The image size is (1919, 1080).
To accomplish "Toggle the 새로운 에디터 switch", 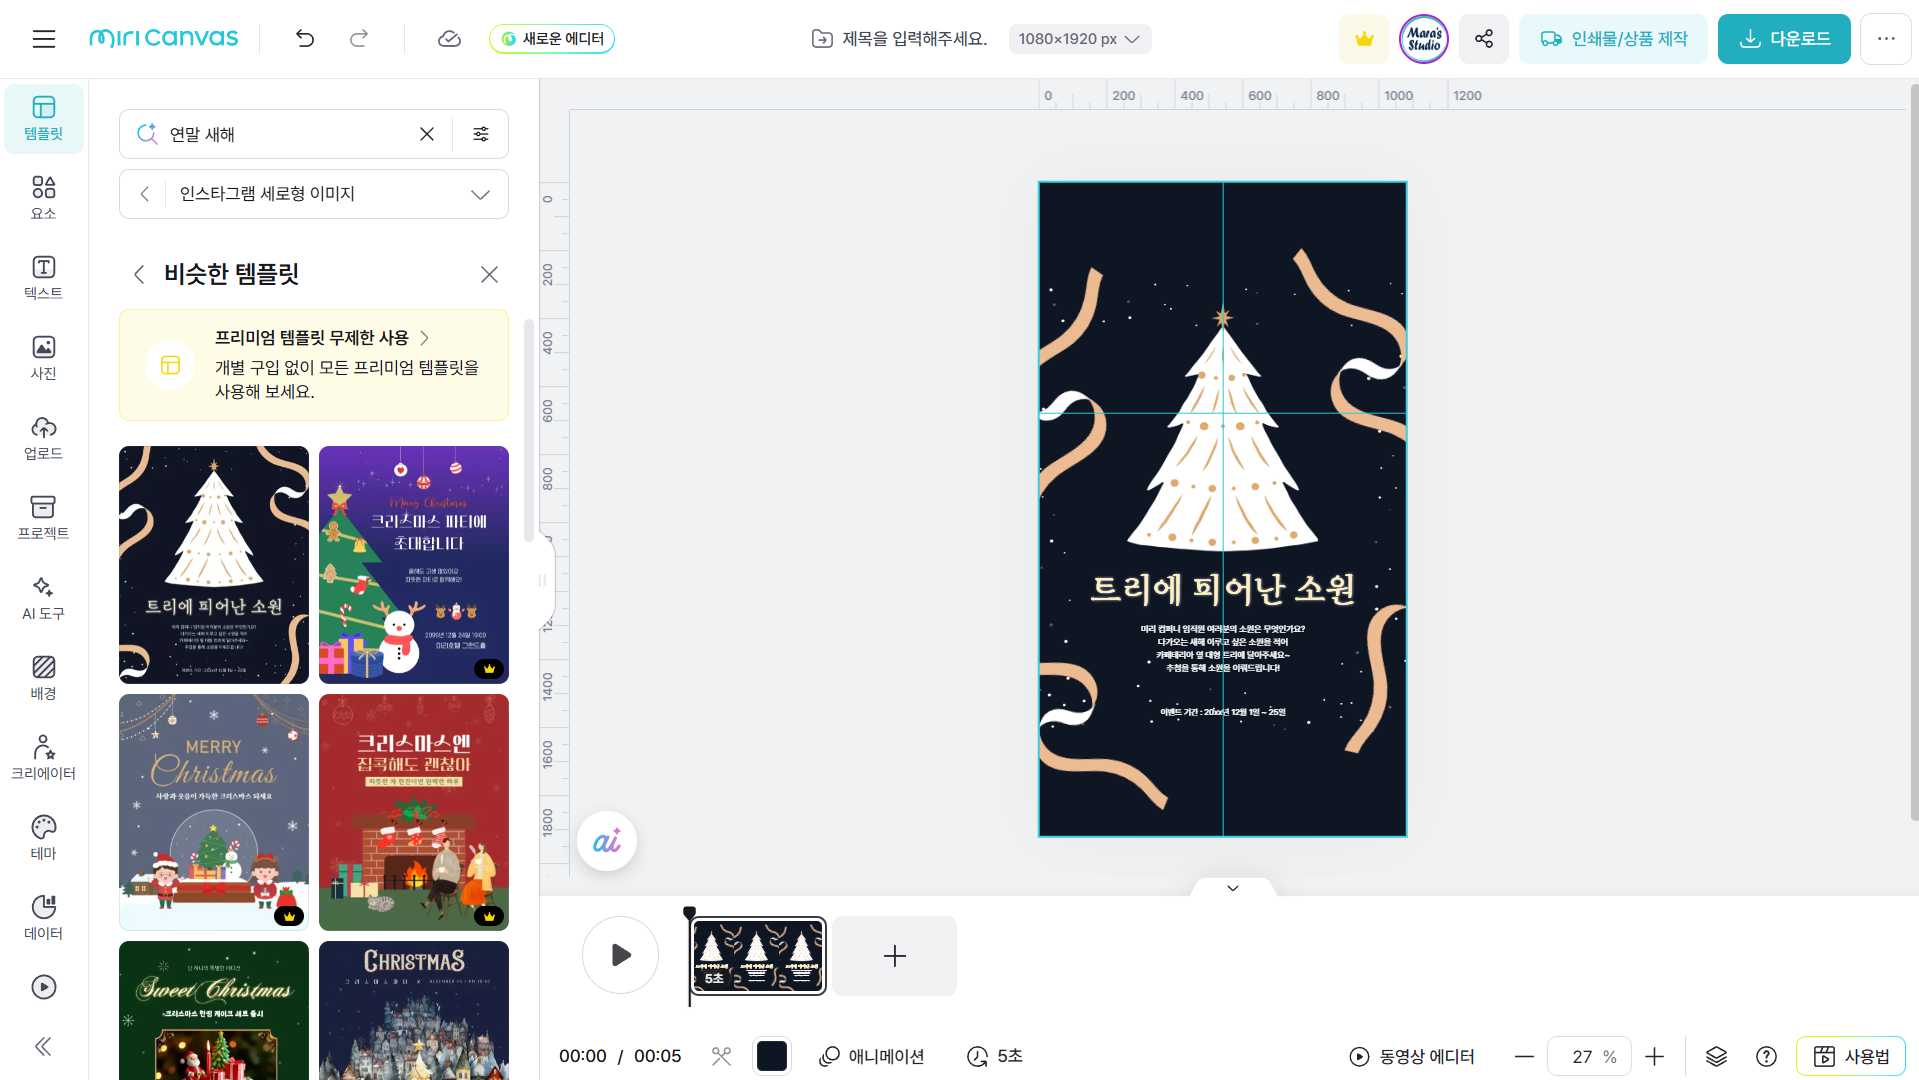I will click(x=552, y=39).
